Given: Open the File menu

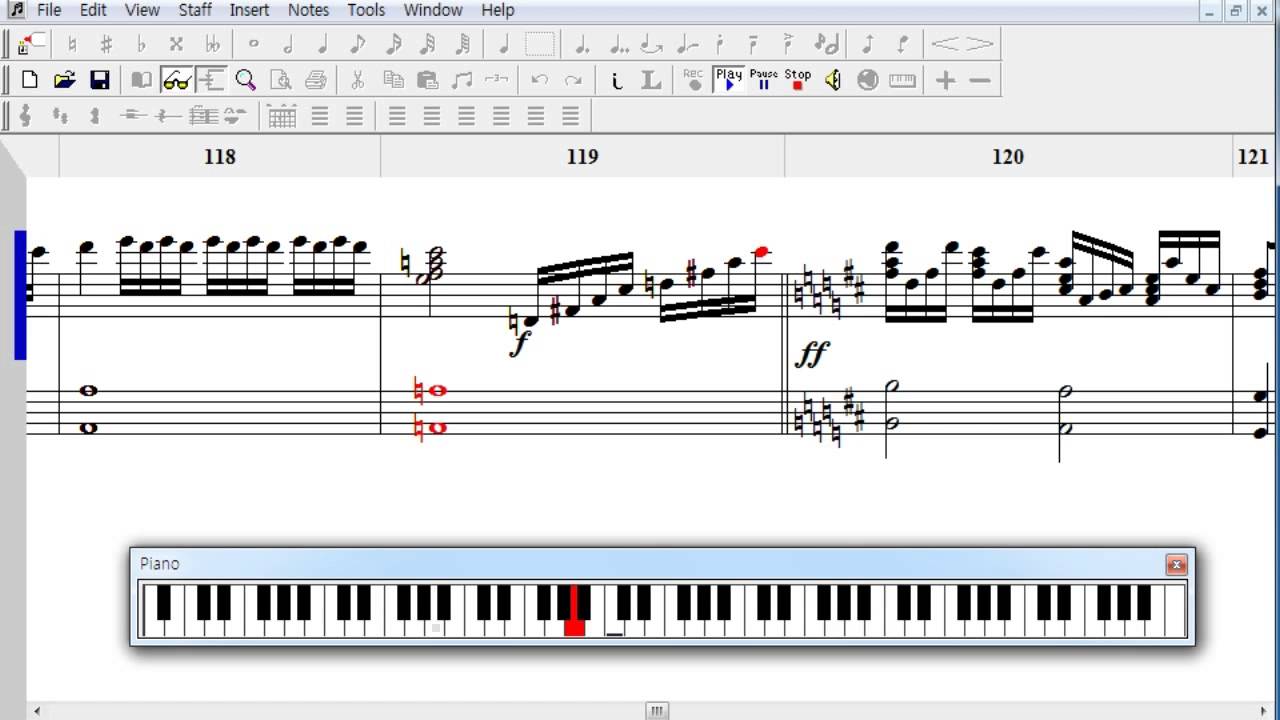Looking at the screenshot, I should (x=49, y=10).
